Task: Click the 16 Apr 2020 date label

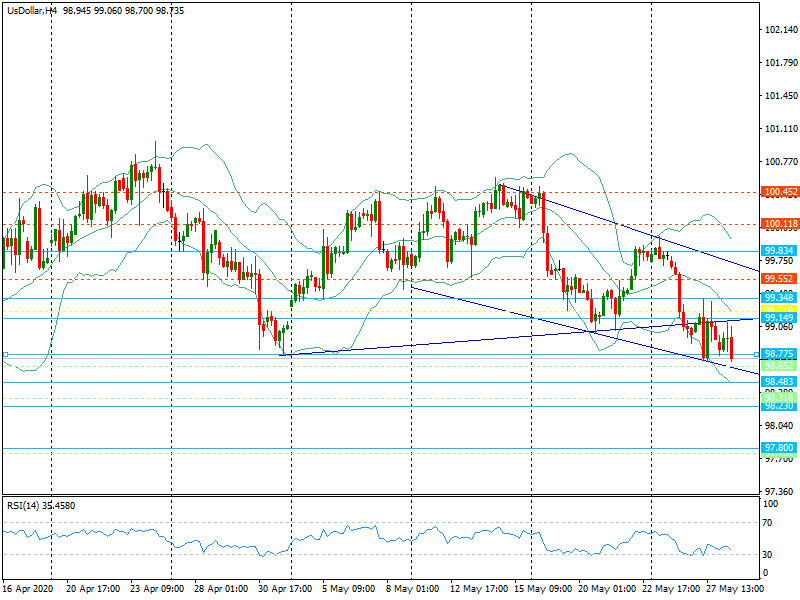Action: click(26, 590)
